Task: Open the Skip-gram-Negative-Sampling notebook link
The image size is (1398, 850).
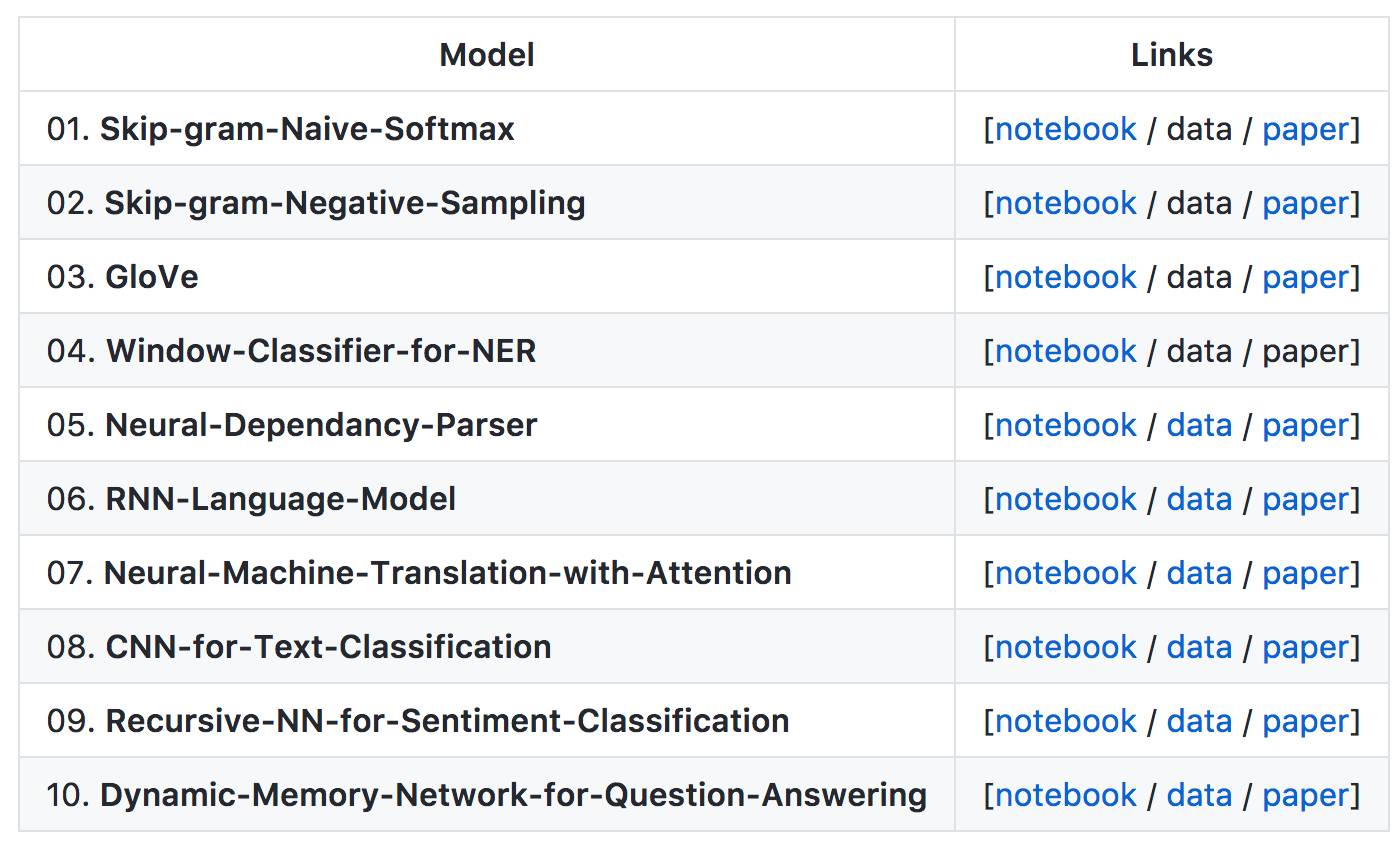Action: pos(1065,203)
